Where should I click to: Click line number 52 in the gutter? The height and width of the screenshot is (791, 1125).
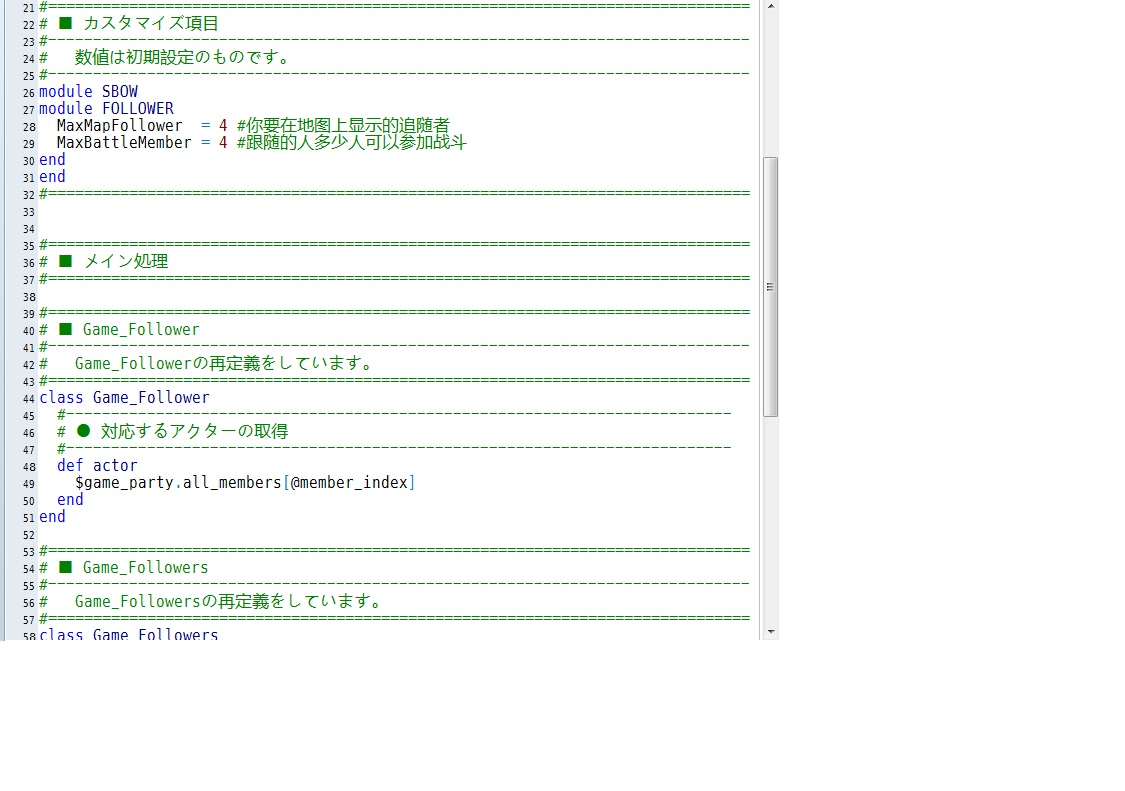(x=28, y=535)
